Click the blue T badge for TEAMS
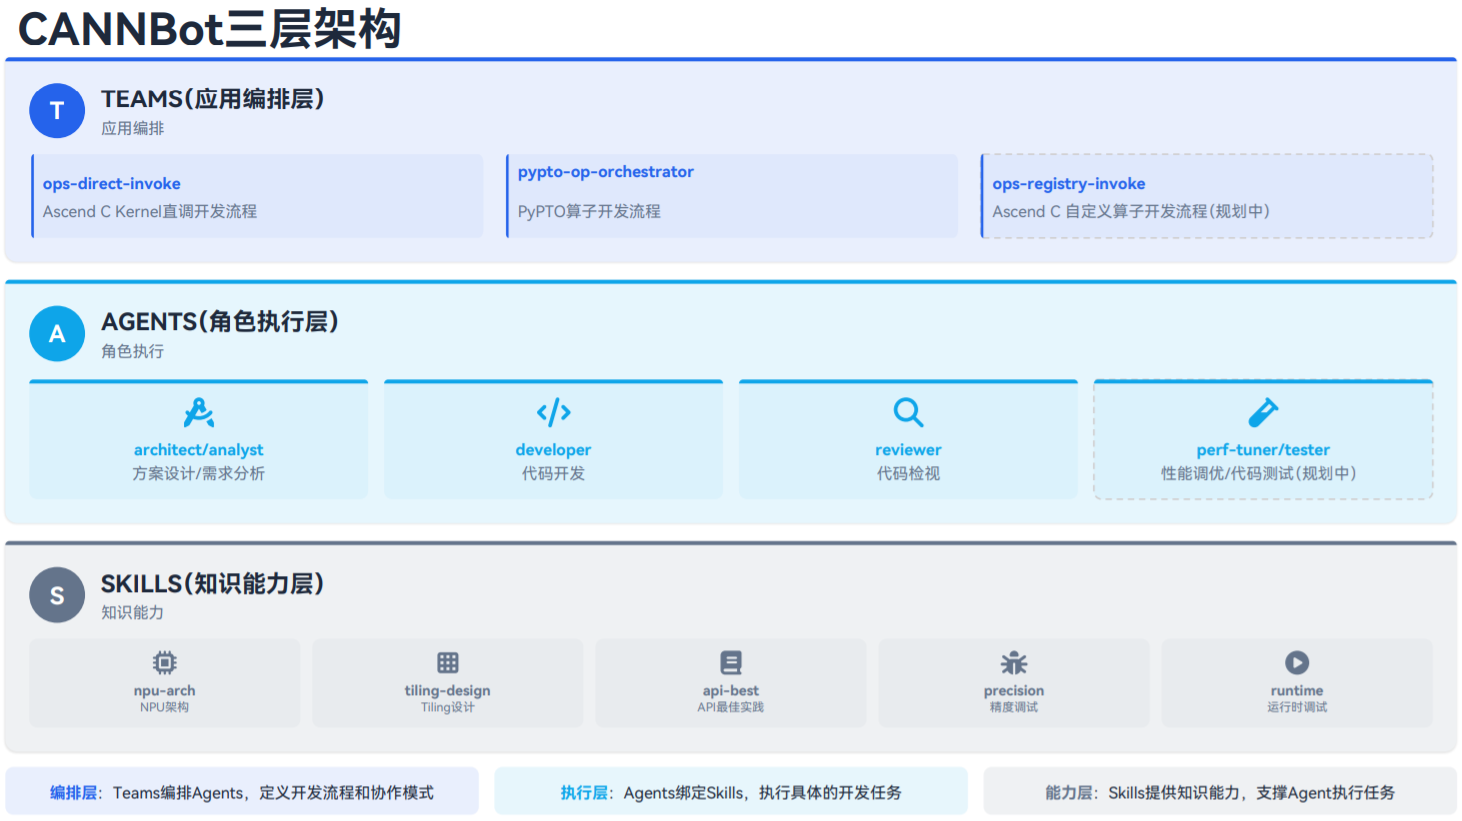1462x821 pixels. pos(57,111)
